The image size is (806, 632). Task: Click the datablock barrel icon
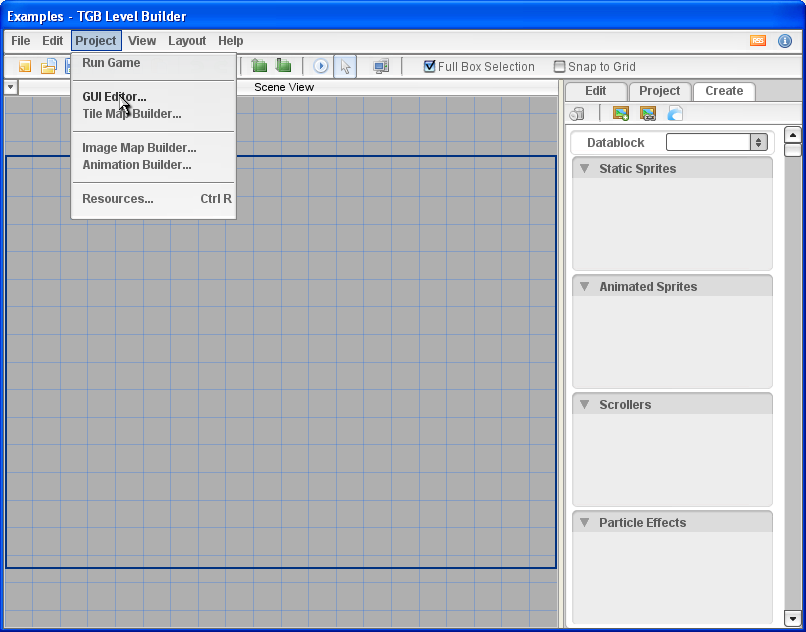(577, 114)
